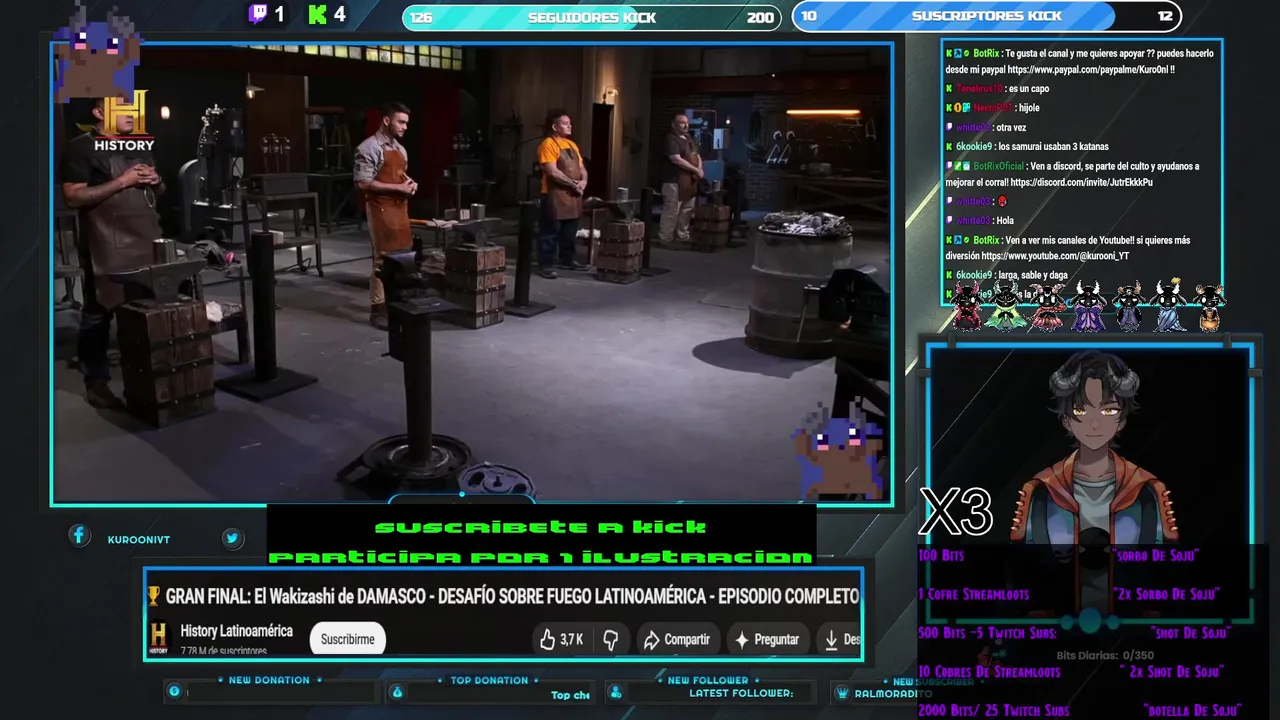
Task: Click the X3 multiplier text
Action: point(956,512)
